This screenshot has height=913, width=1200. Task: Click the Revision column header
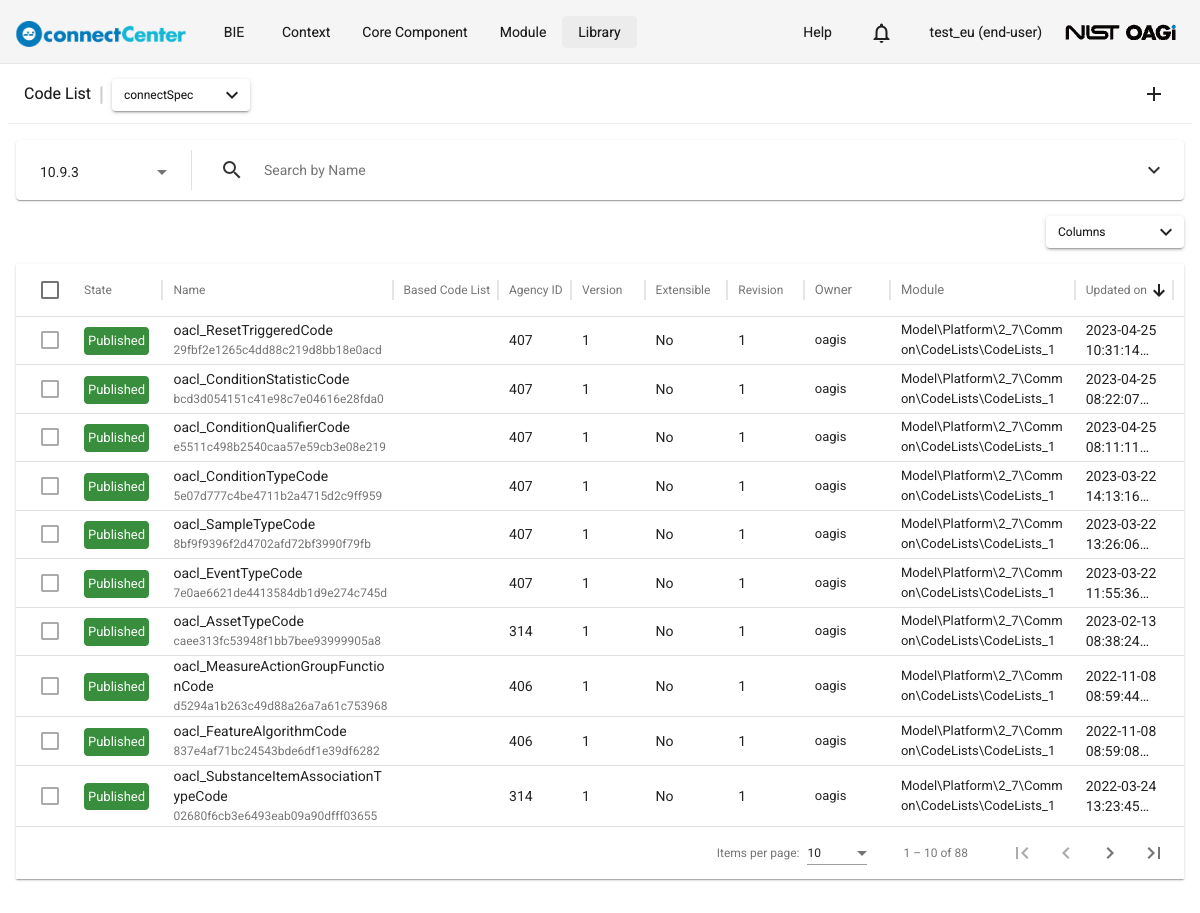pos(761,290)
